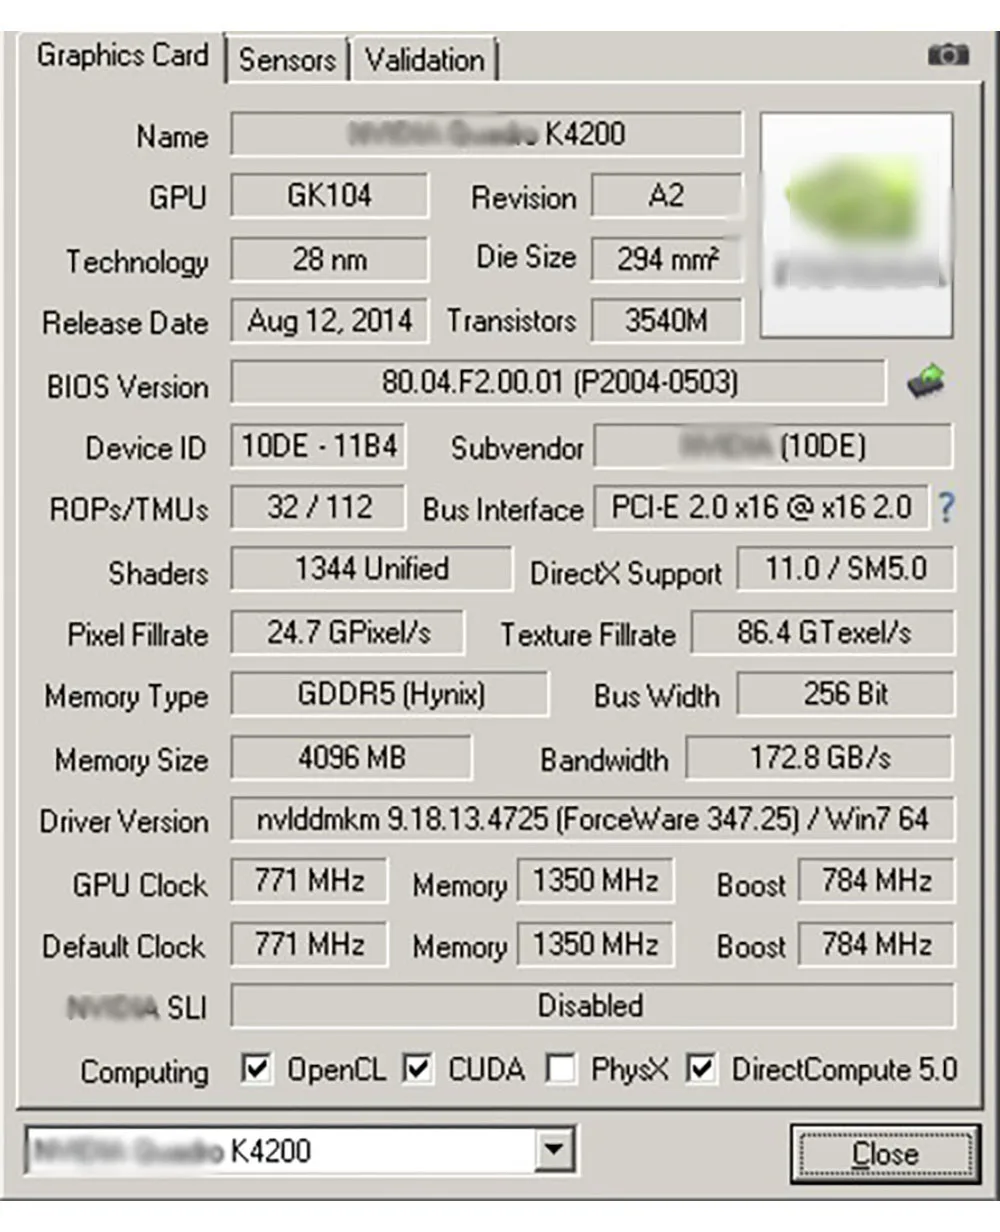
Task: Click the Driver Version field nvlddmkm 9.18.13.4725
Action: pyautogui.click(x=592, y=819)
